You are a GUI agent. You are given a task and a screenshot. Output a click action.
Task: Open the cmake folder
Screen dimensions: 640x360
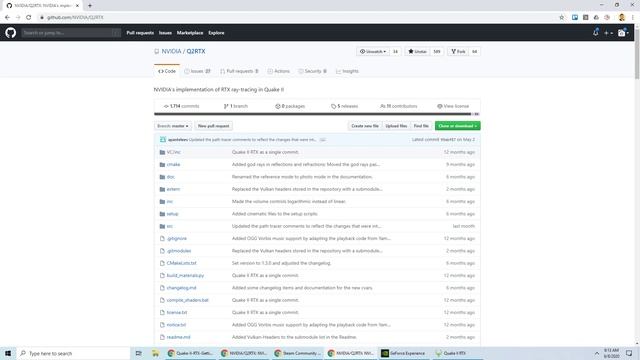[x=173, y=164]
